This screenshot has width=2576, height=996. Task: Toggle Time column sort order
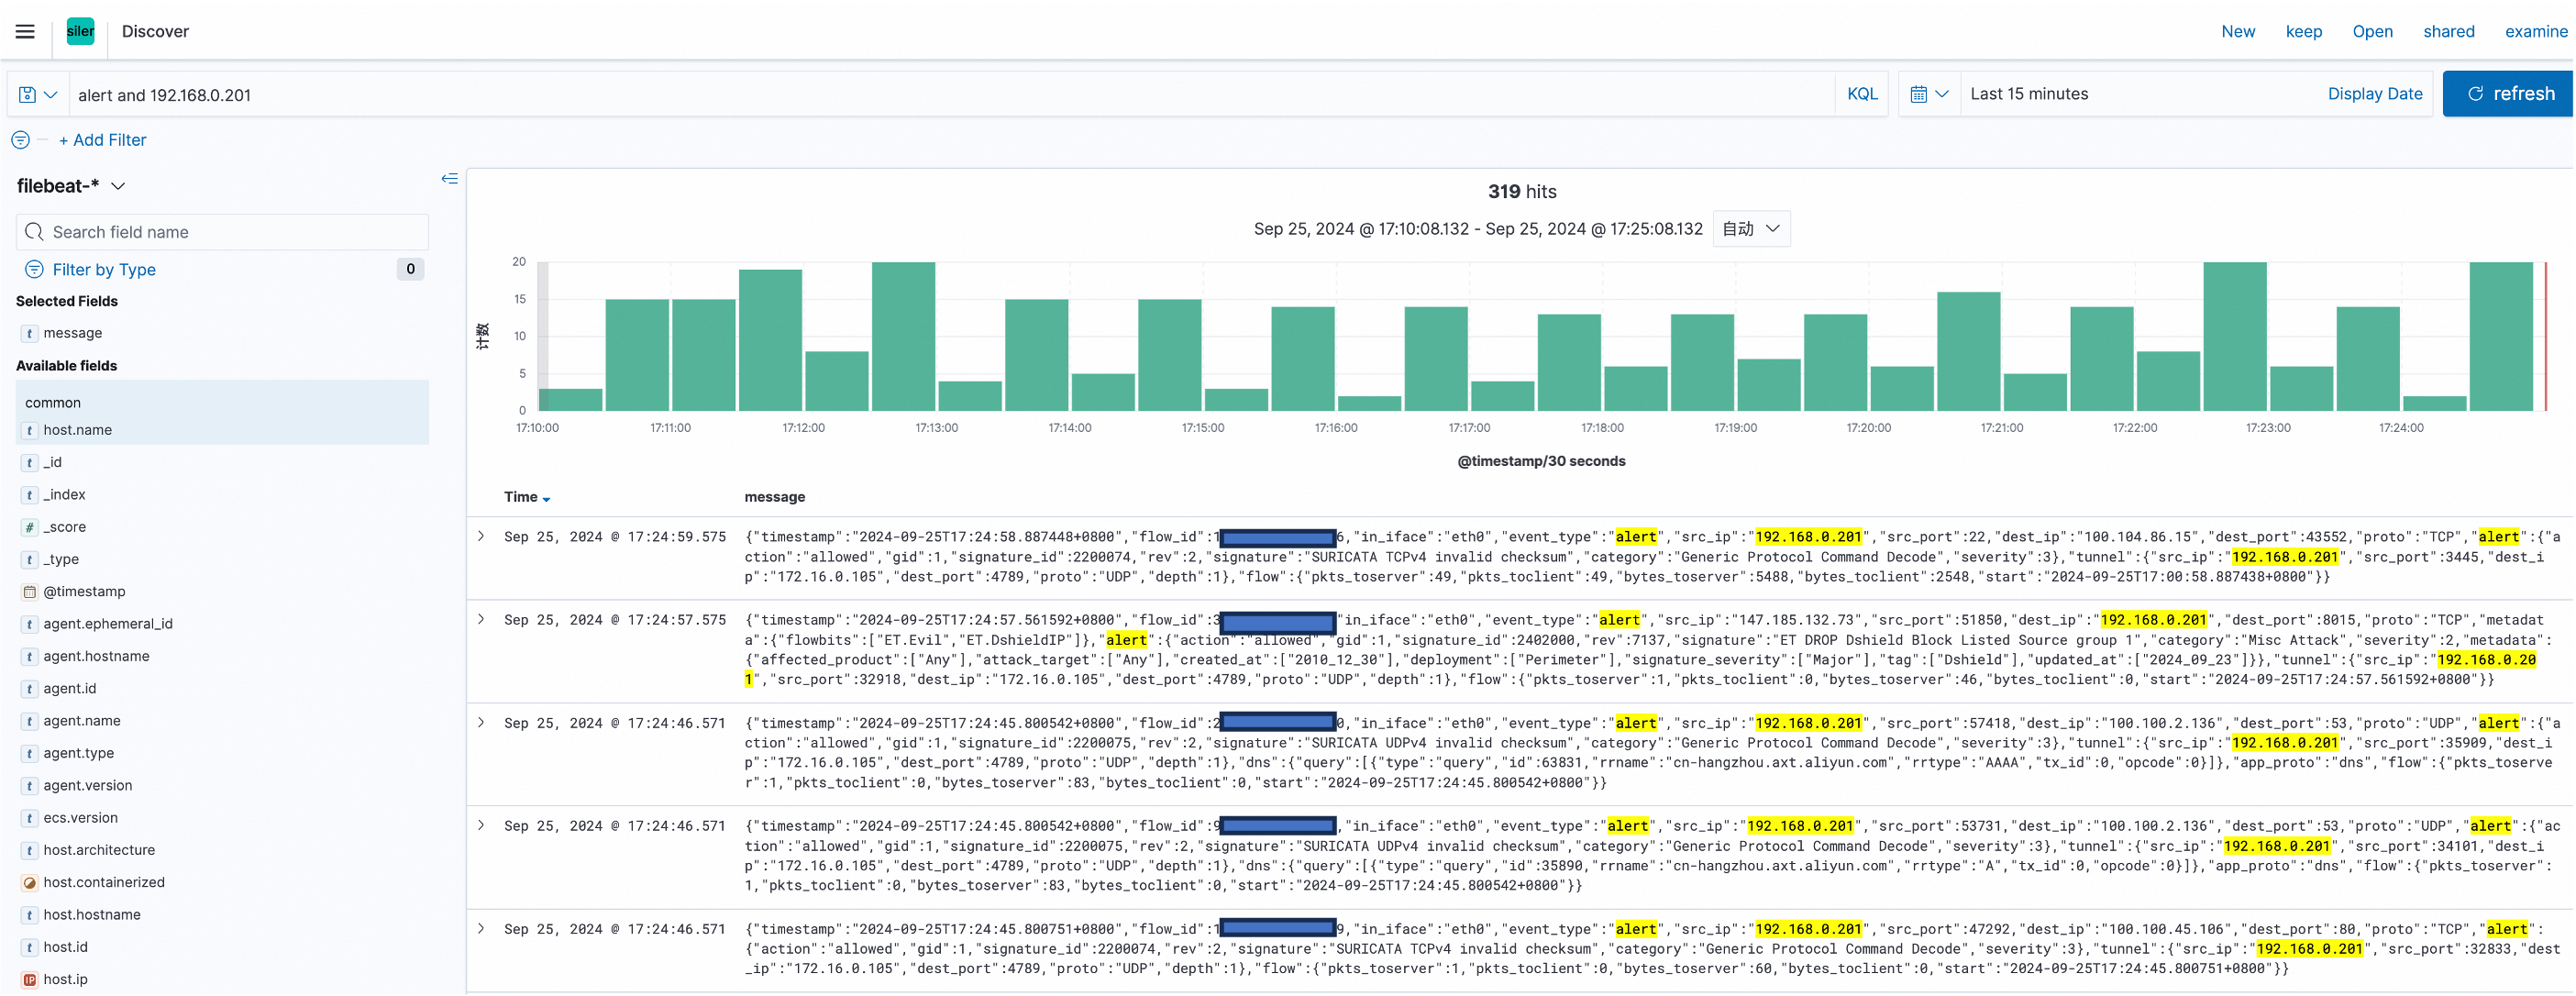click(x=527, y=497)
